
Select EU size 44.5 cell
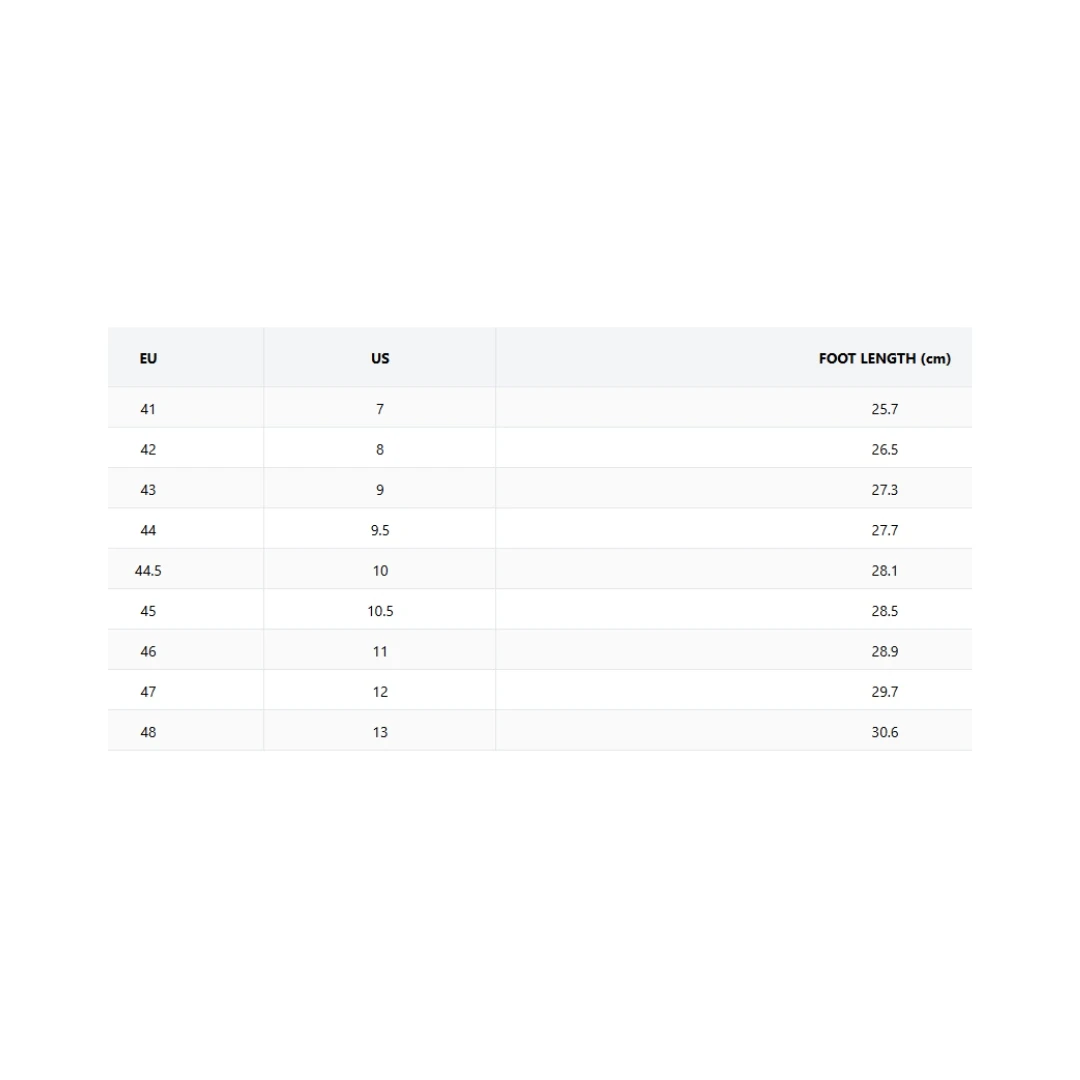click(148, 571)
